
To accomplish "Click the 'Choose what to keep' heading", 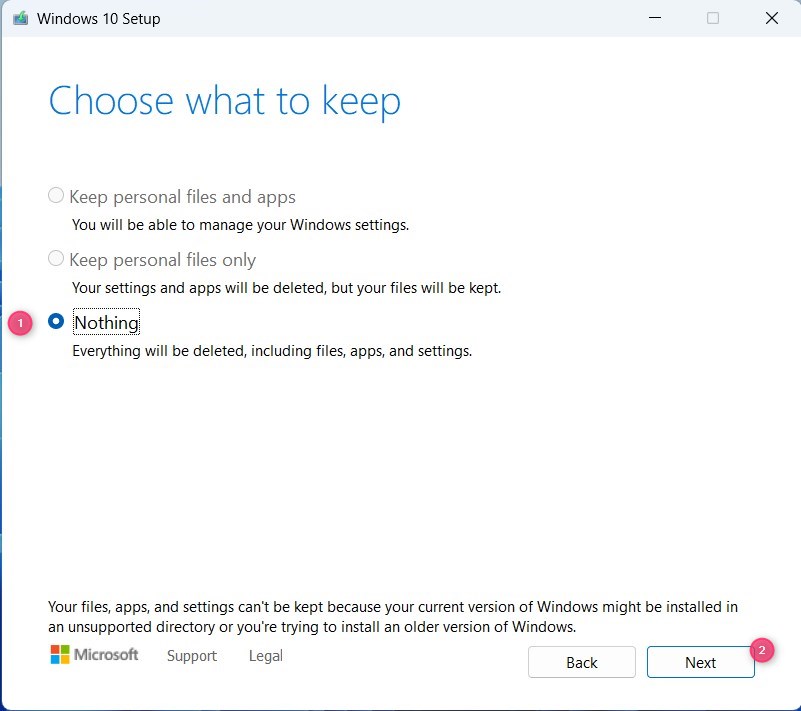I will [x=225, y=101].
